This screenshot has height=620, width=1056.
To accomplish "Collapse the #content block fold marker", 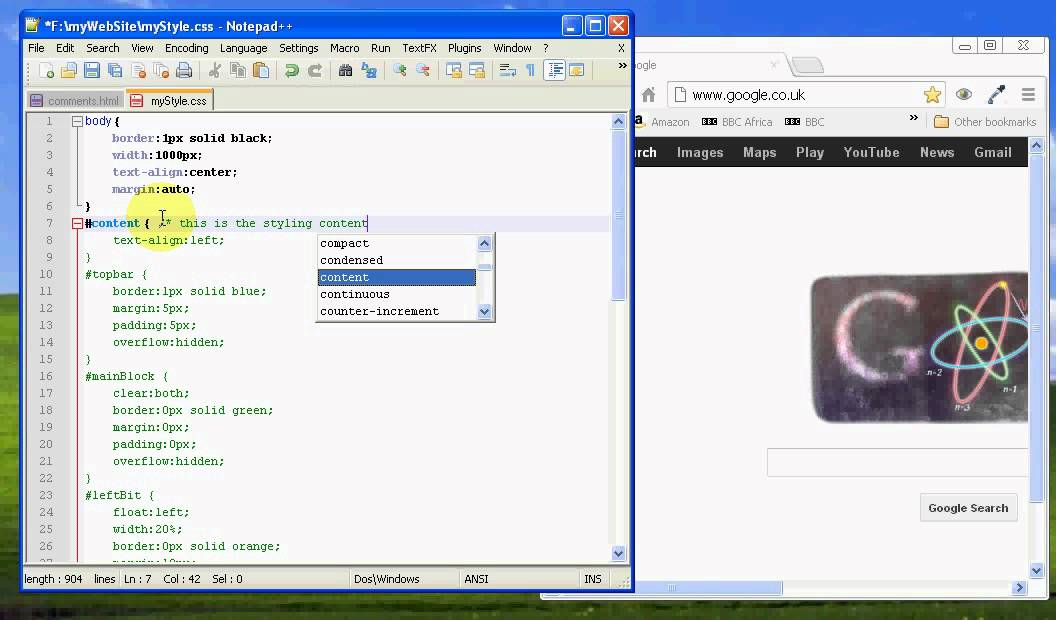I will click(x=77, y=223).
